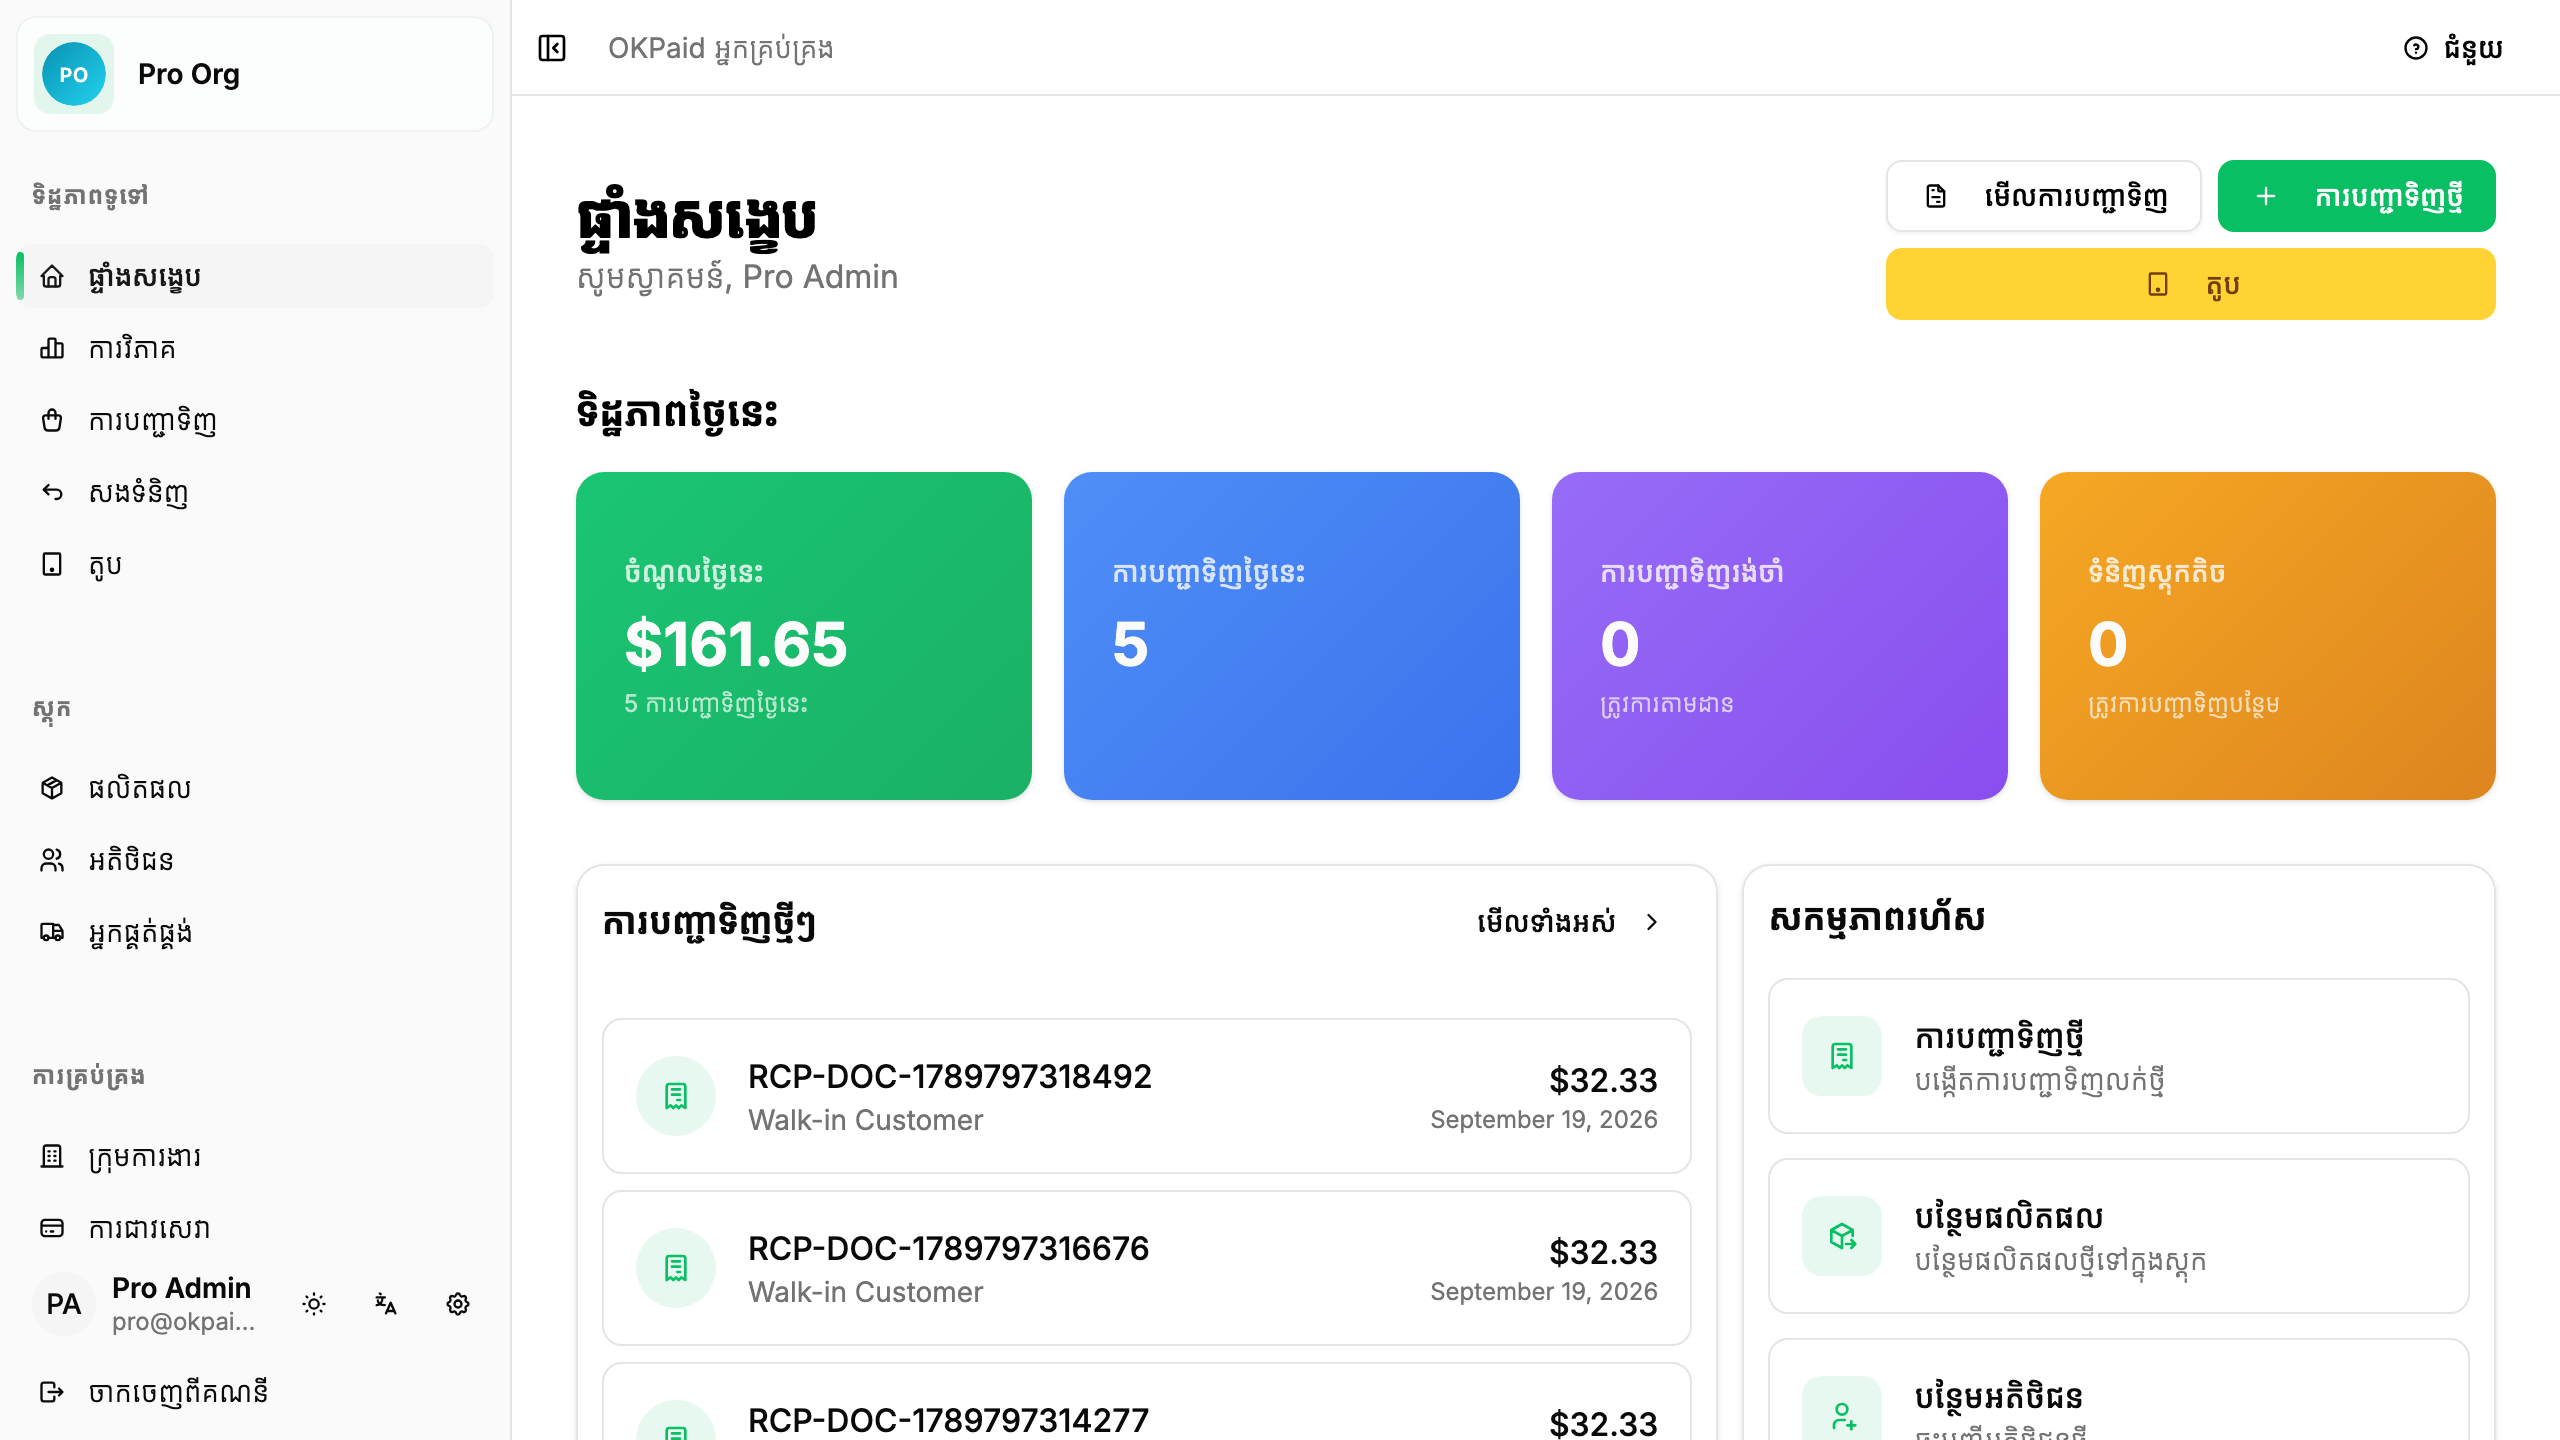This screenshot has width=2560, height=1440.
Task: Open the help icon in the top bar
Action: click(2416, 48)
